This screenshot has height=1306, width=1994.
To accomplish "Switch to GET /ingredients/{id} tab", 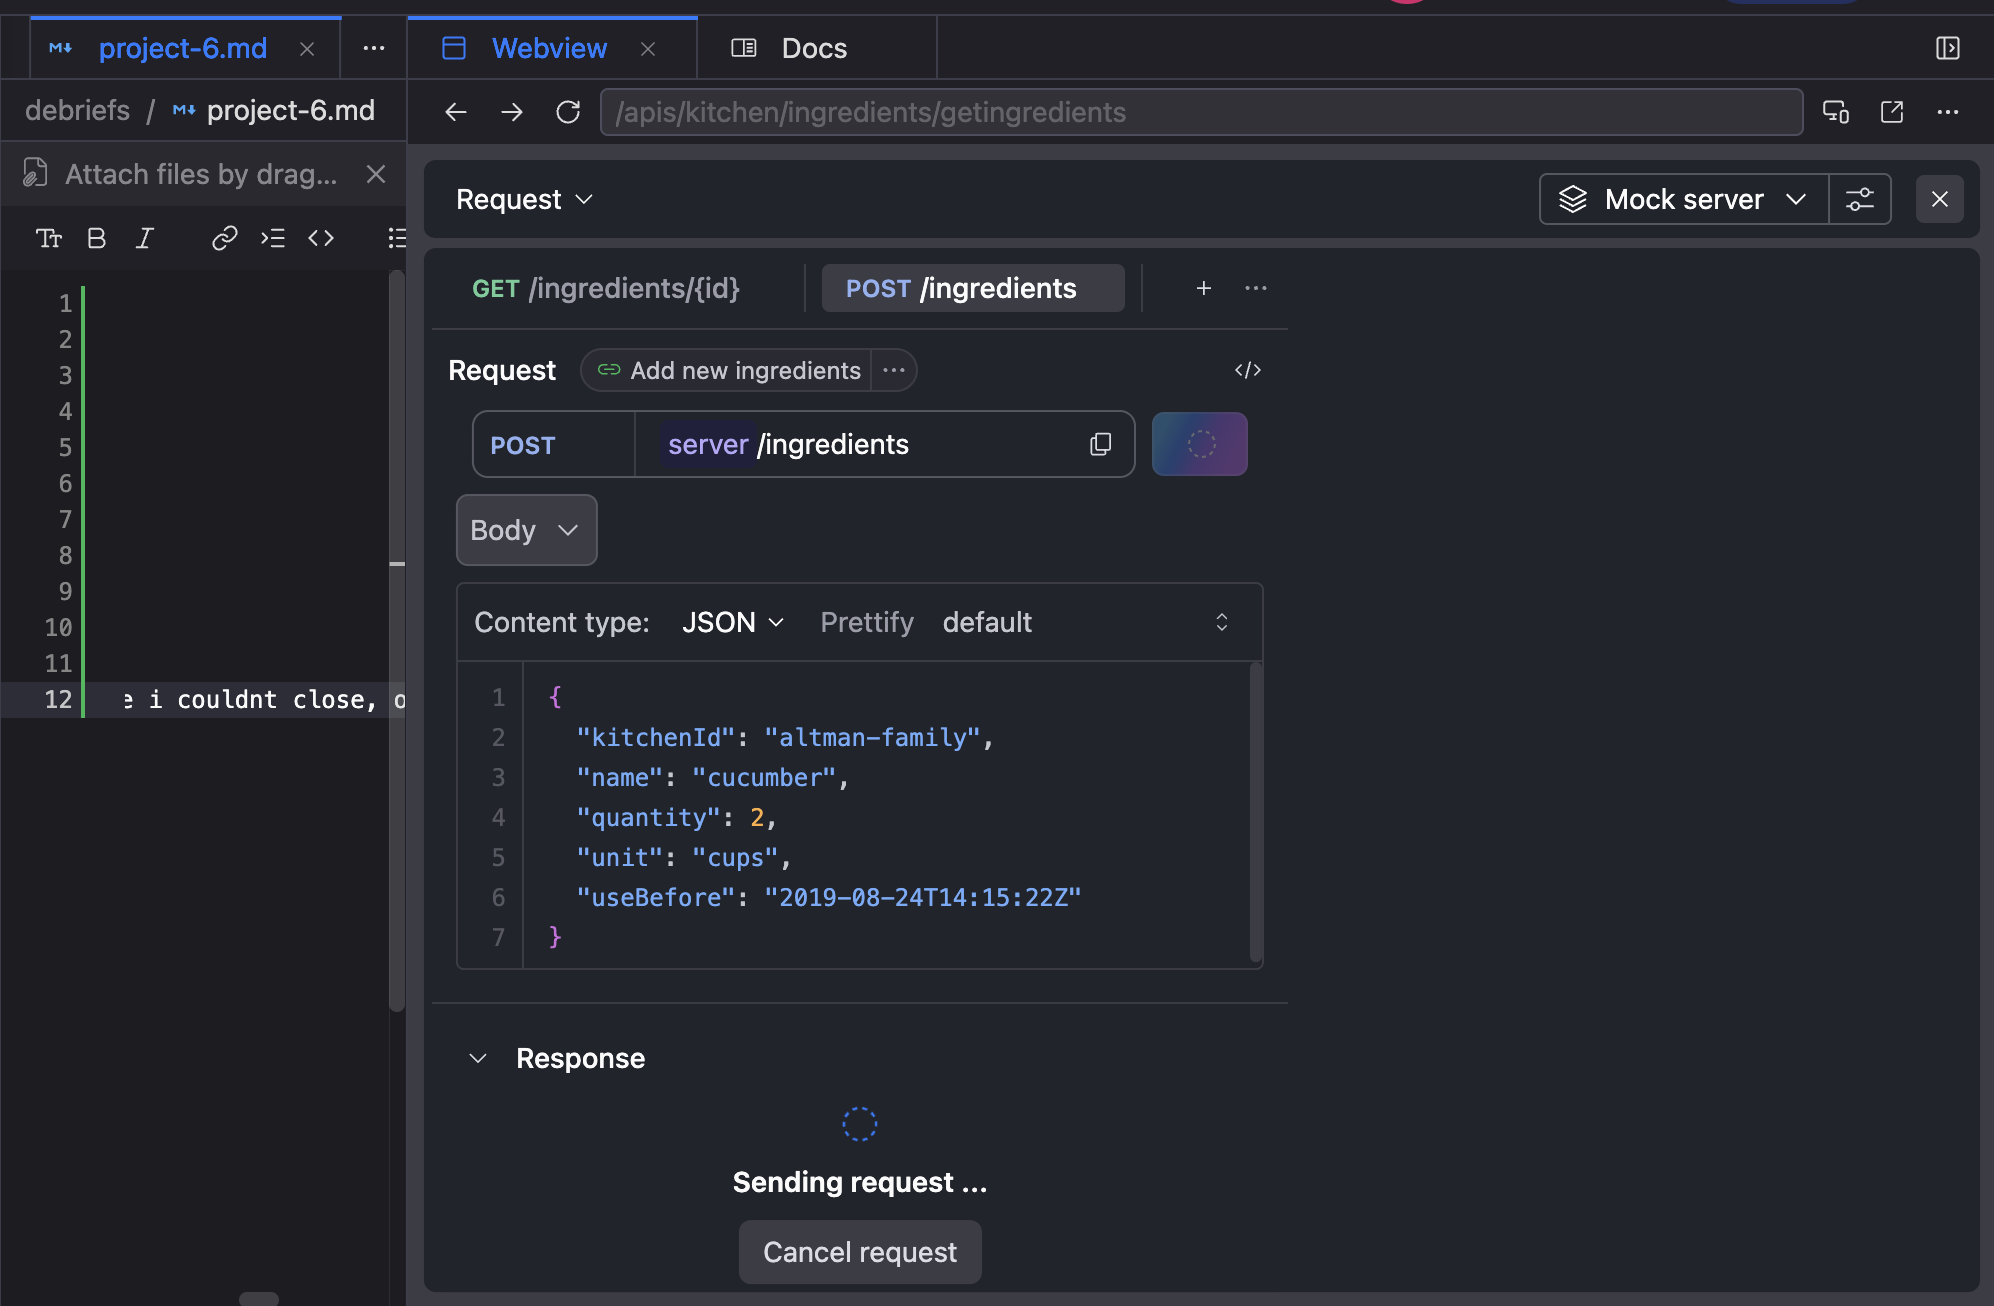I will [x=606, y=288].
